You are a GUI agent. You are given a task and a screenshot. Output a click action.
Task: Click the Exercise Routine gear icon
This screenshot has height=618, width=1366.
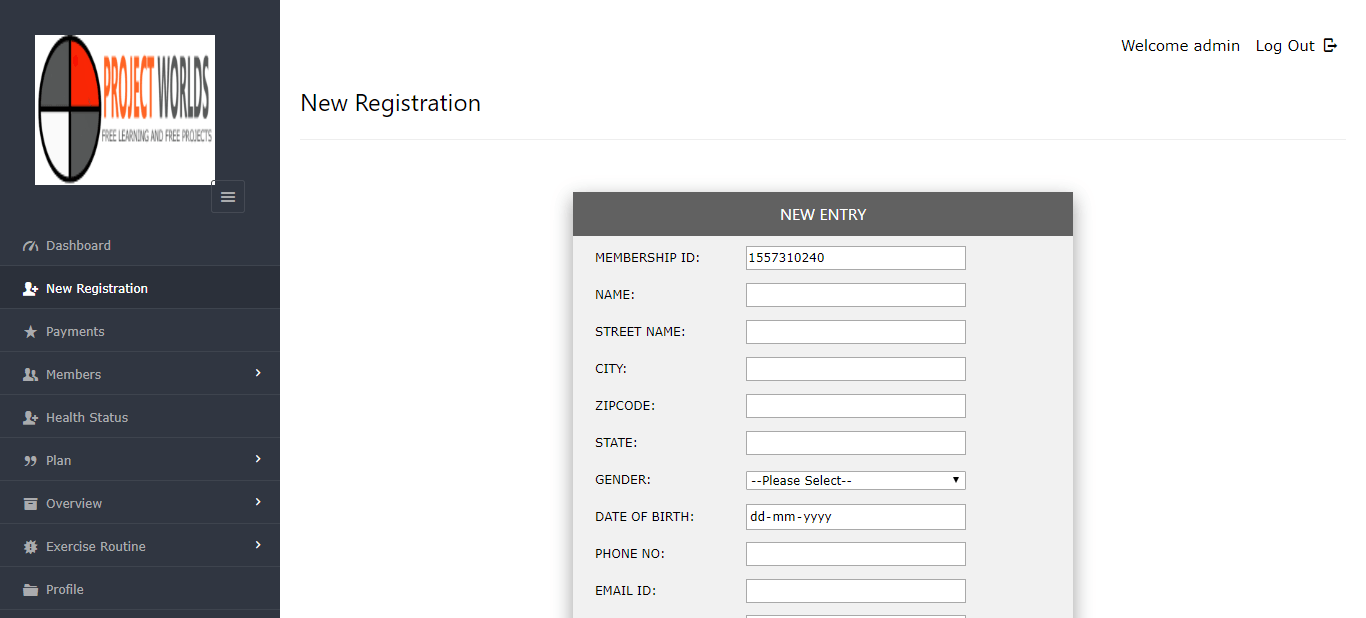pos(30,547)
